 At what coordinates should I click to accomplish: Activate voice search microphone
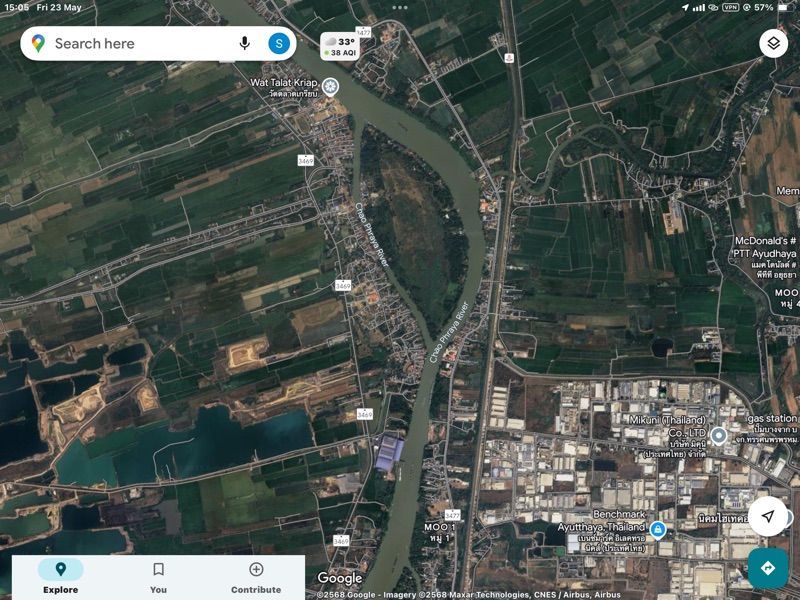244,43
